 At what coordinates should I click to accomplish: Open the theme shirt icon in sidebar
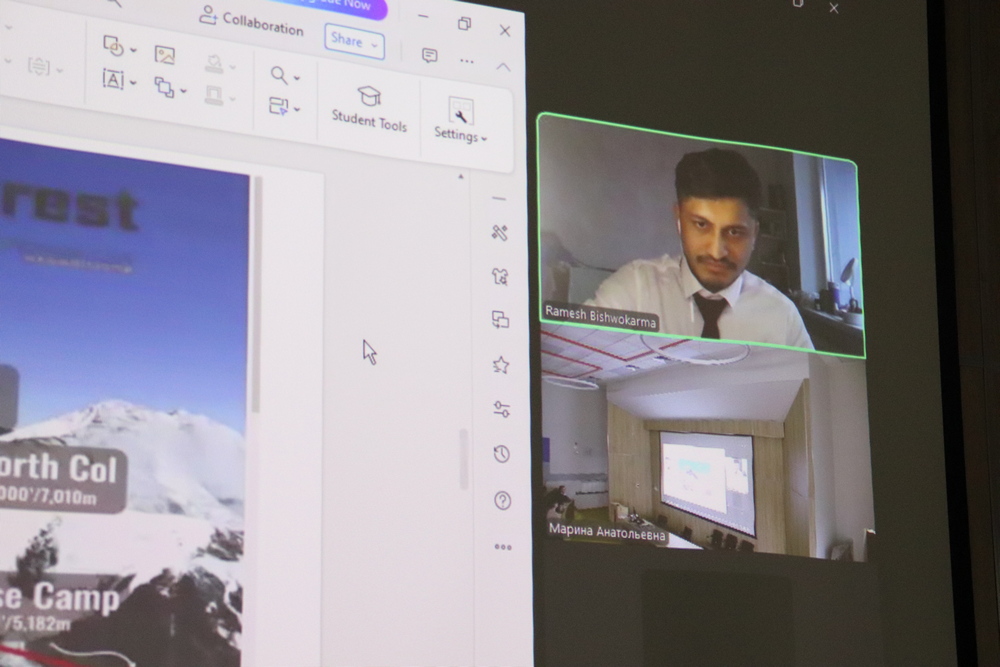[x=500, y=276]
